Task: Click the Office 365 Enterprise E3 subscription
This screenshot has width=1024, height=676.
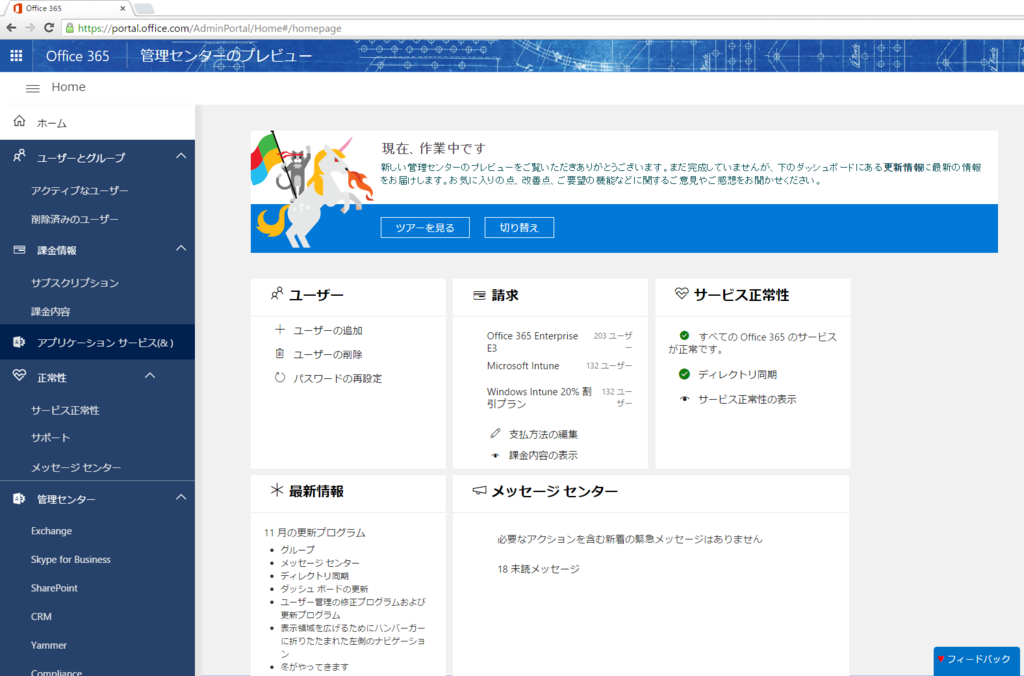Action: 532,342
